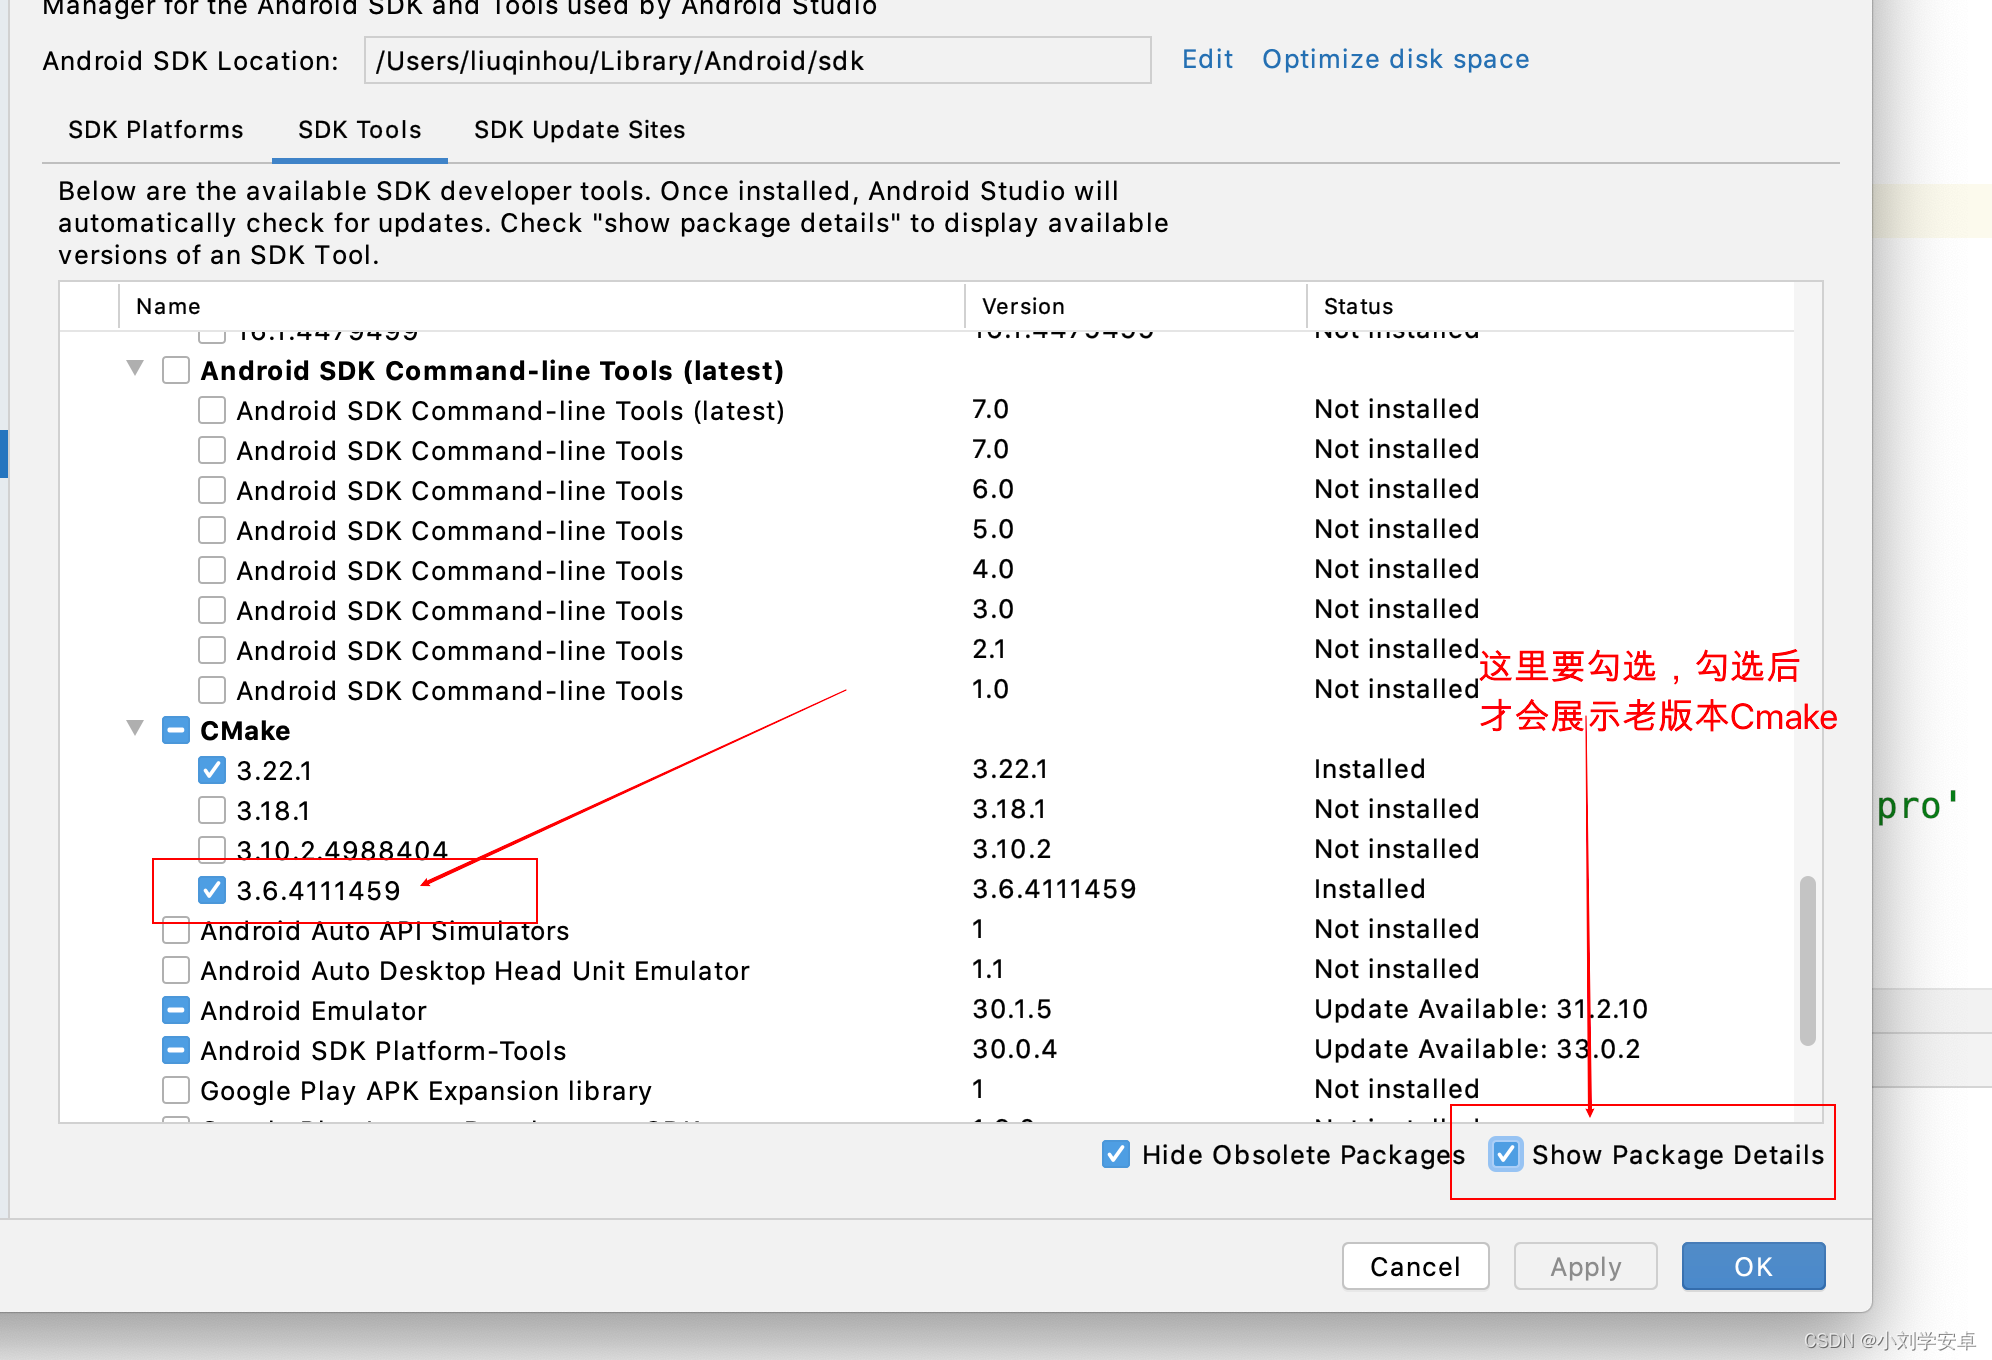Toggle Hide Obsolete Packages checkbox
The image size is (1992, 1360).
coord(1116,1155)
